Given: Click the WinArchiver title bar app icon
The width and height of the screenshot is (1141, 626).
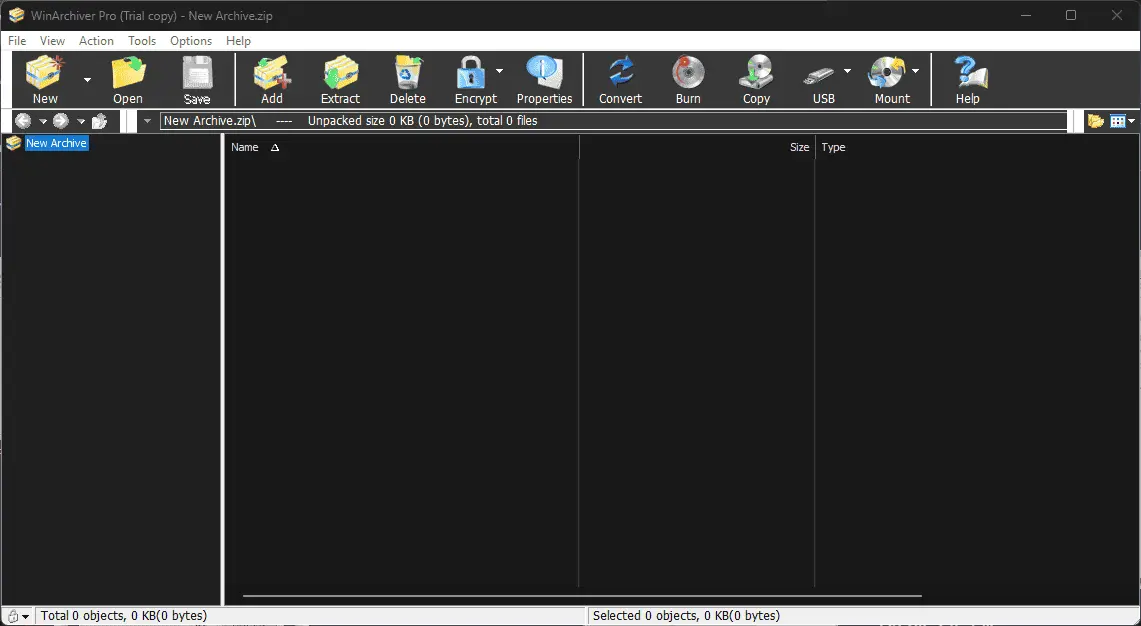Looking at the screenshot, I should (16, 15).
